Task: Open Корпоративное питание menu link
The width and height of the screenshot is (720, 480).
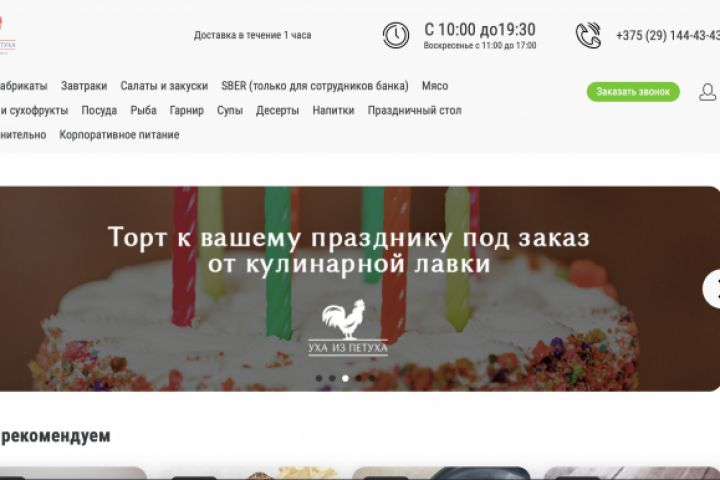Action: [x=119, y=135]
